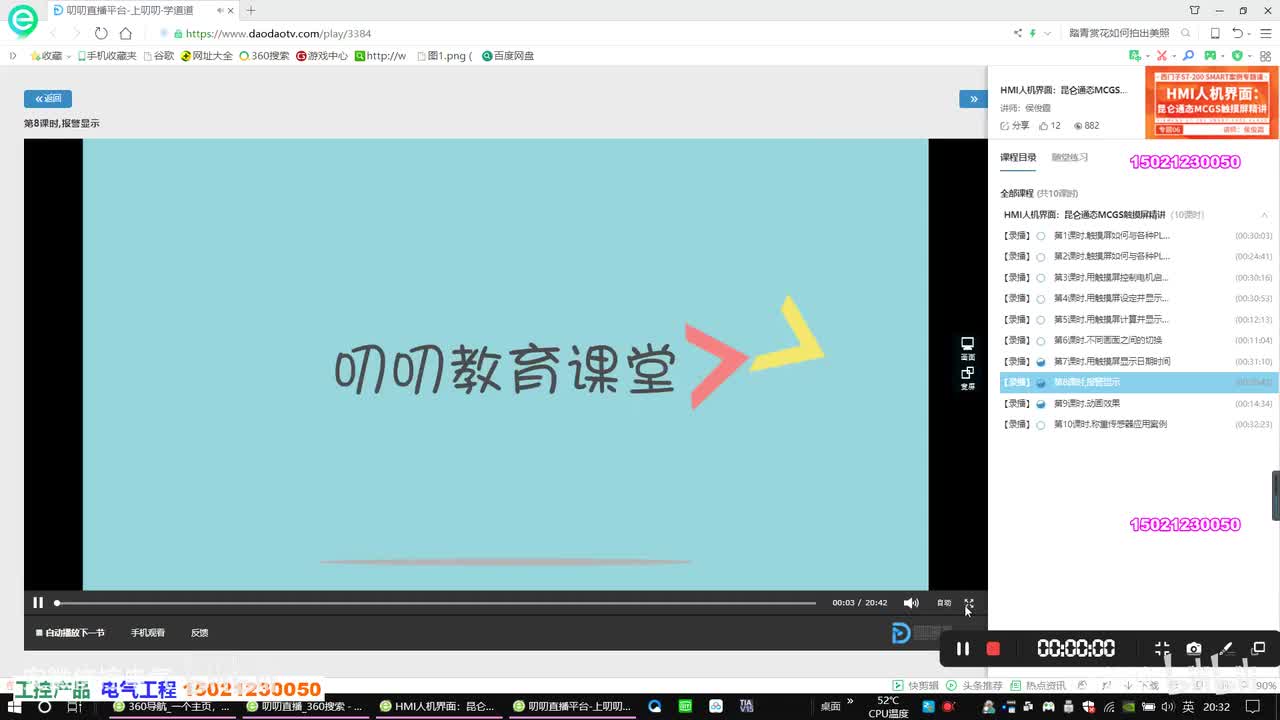1280x720 pixels.
Task: Click the green shield security icon
Action: point(1237,56)
